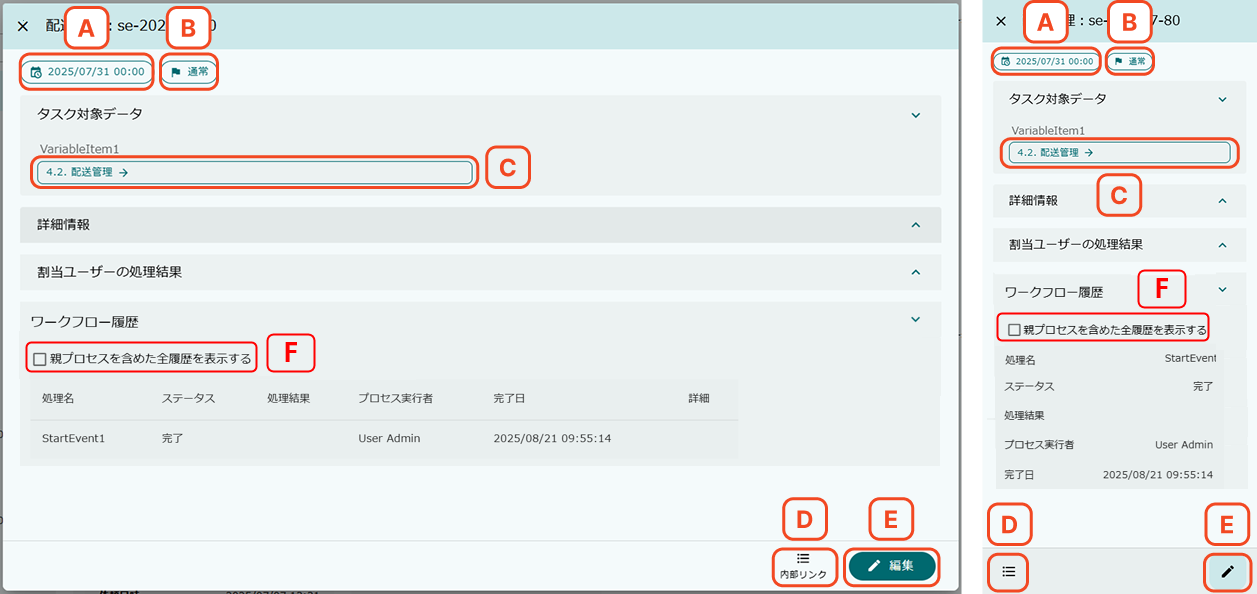
Task: Select the StartEvent1 cell in history table
Action: [x=74, y=438]
